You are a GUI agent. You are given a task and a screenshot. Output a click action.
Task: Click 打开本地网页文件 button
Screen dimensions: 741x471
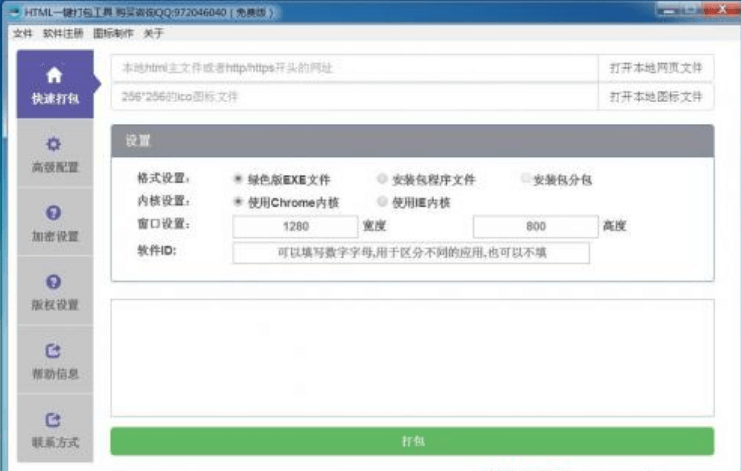pos(656,68)
